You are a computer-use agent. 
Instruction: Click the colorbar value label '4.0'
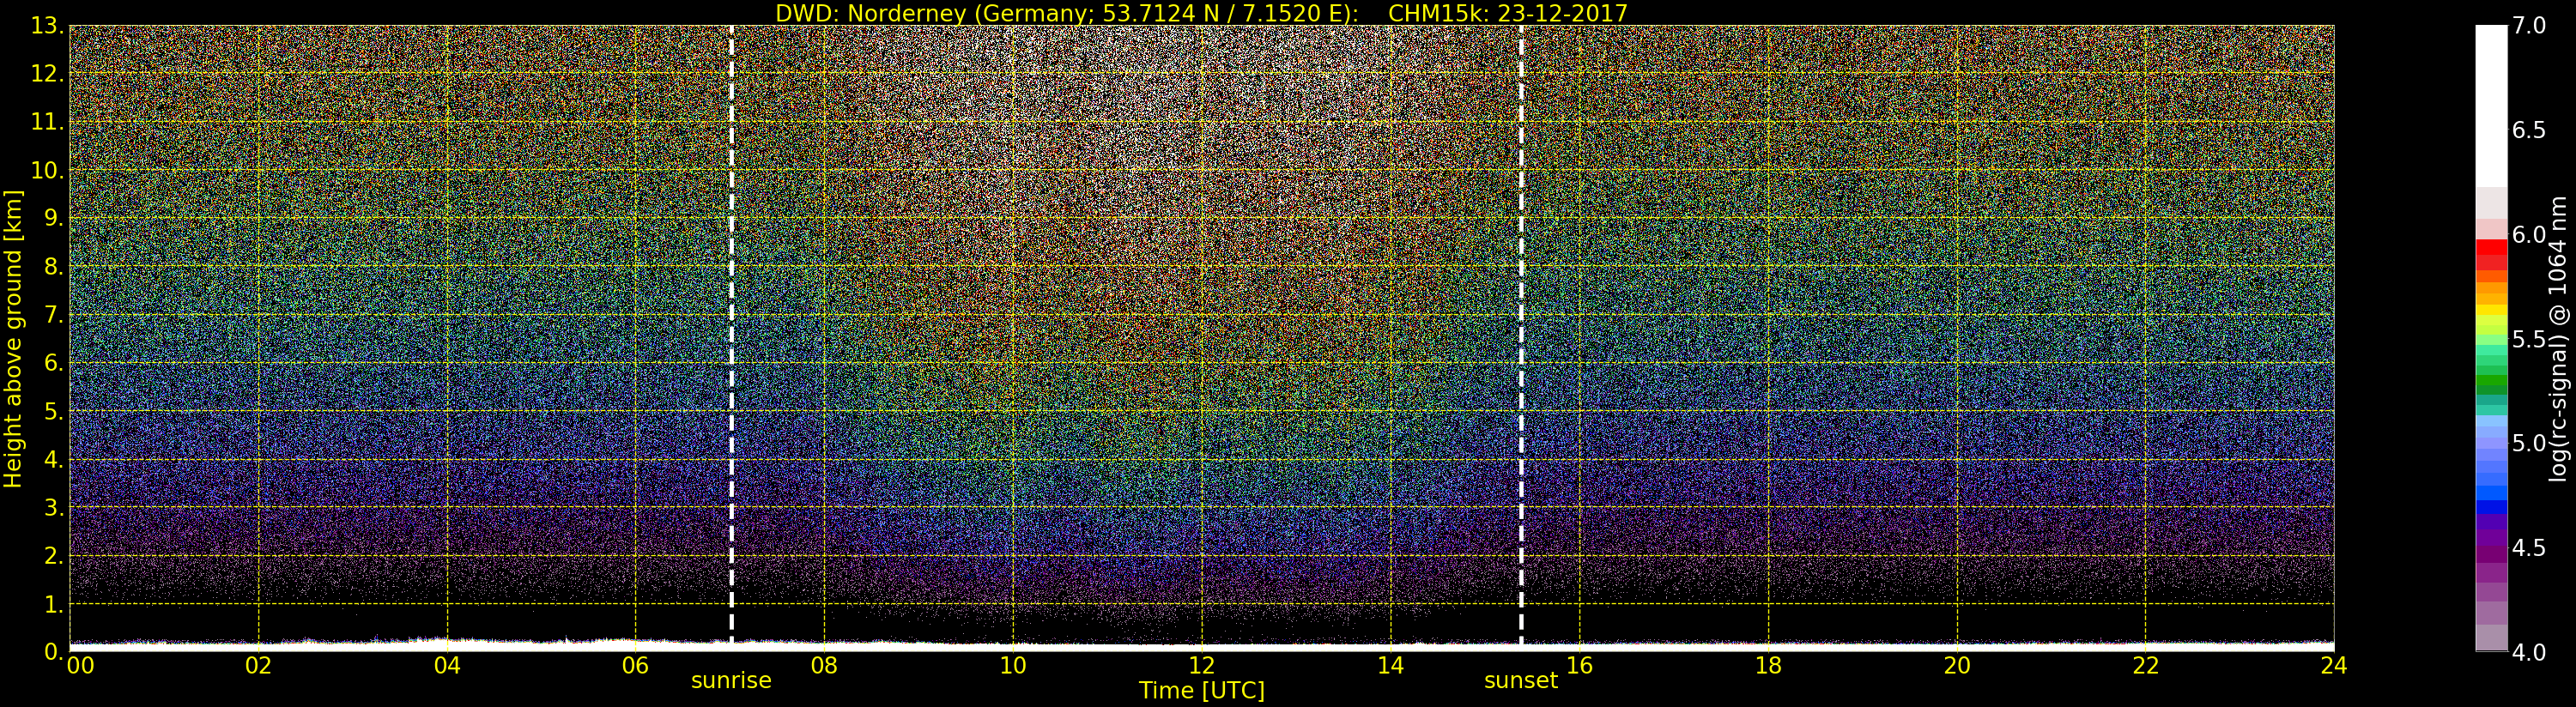click(2529, 652)
